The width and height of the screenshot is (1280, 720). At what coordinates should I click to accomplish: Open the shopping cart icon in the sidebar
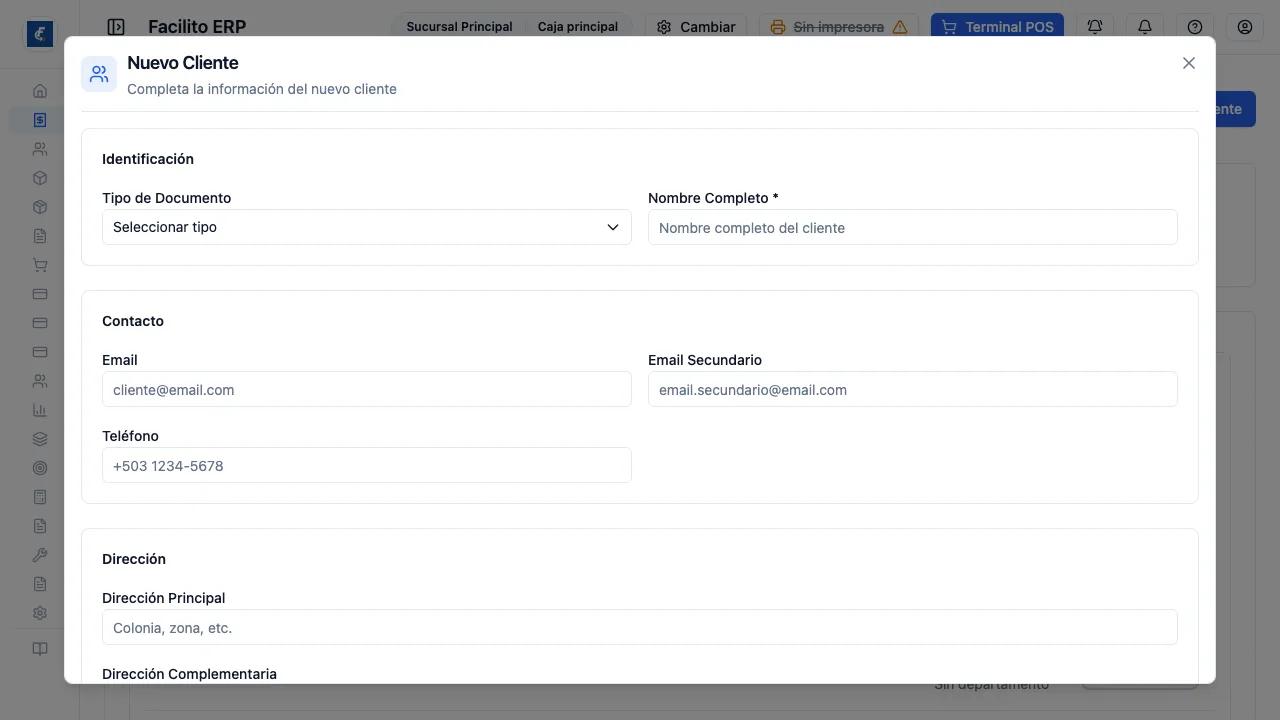click(40, 265)
